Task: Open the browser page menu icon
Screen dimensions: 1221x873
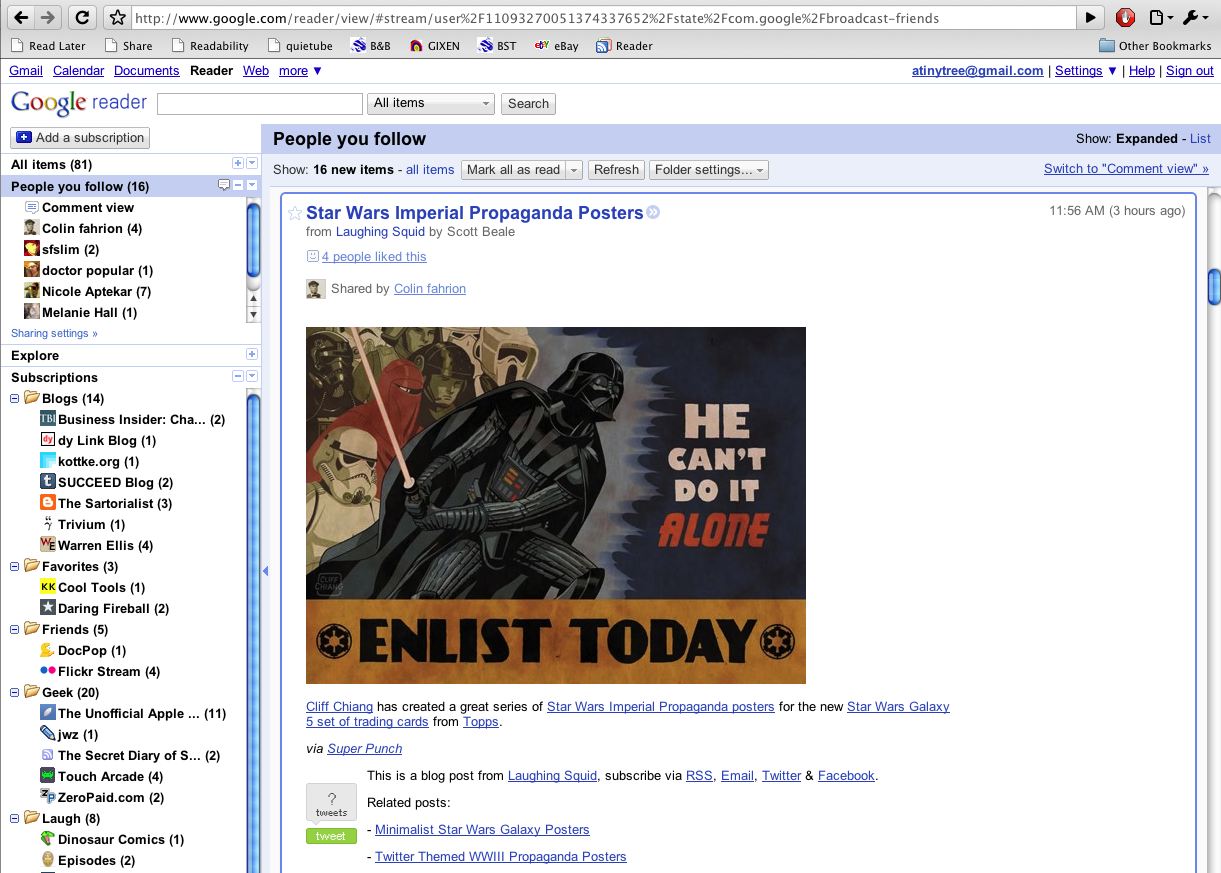Action: pos(1158,17)
